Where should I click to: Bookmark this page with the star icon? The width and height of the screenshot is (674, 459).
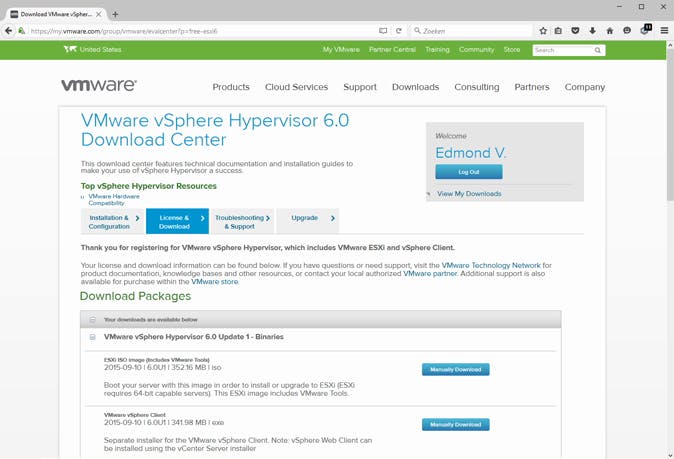543,31
